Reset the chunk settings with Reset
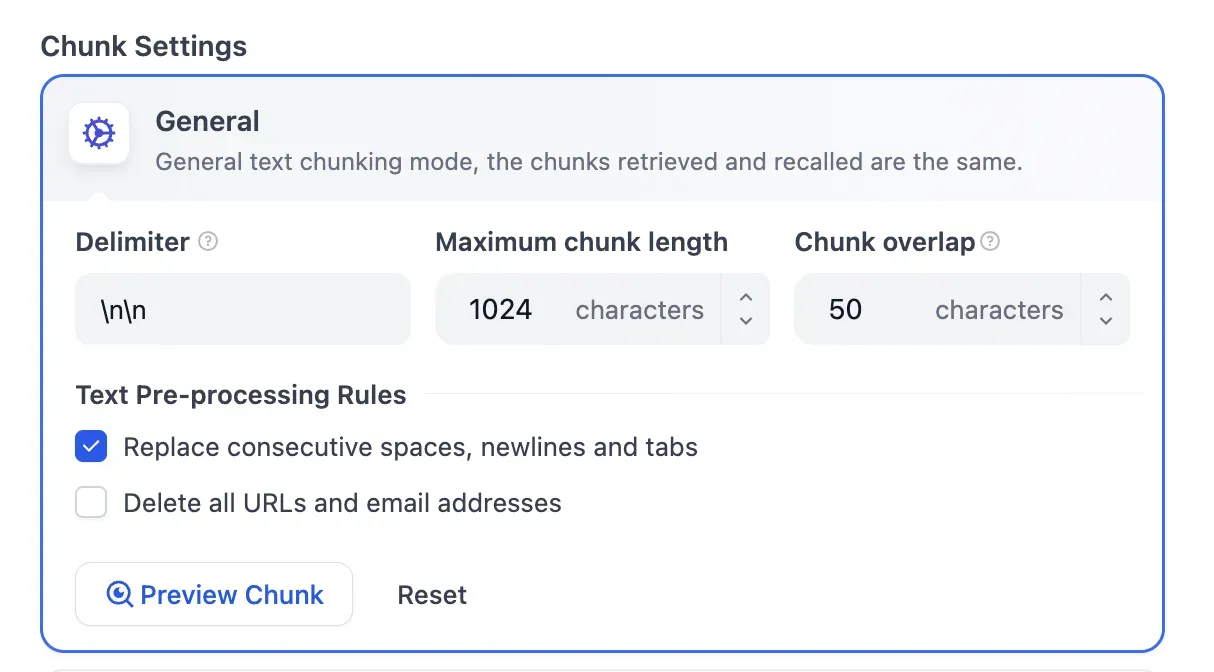Screen dimensions: 1214x672 432,594
